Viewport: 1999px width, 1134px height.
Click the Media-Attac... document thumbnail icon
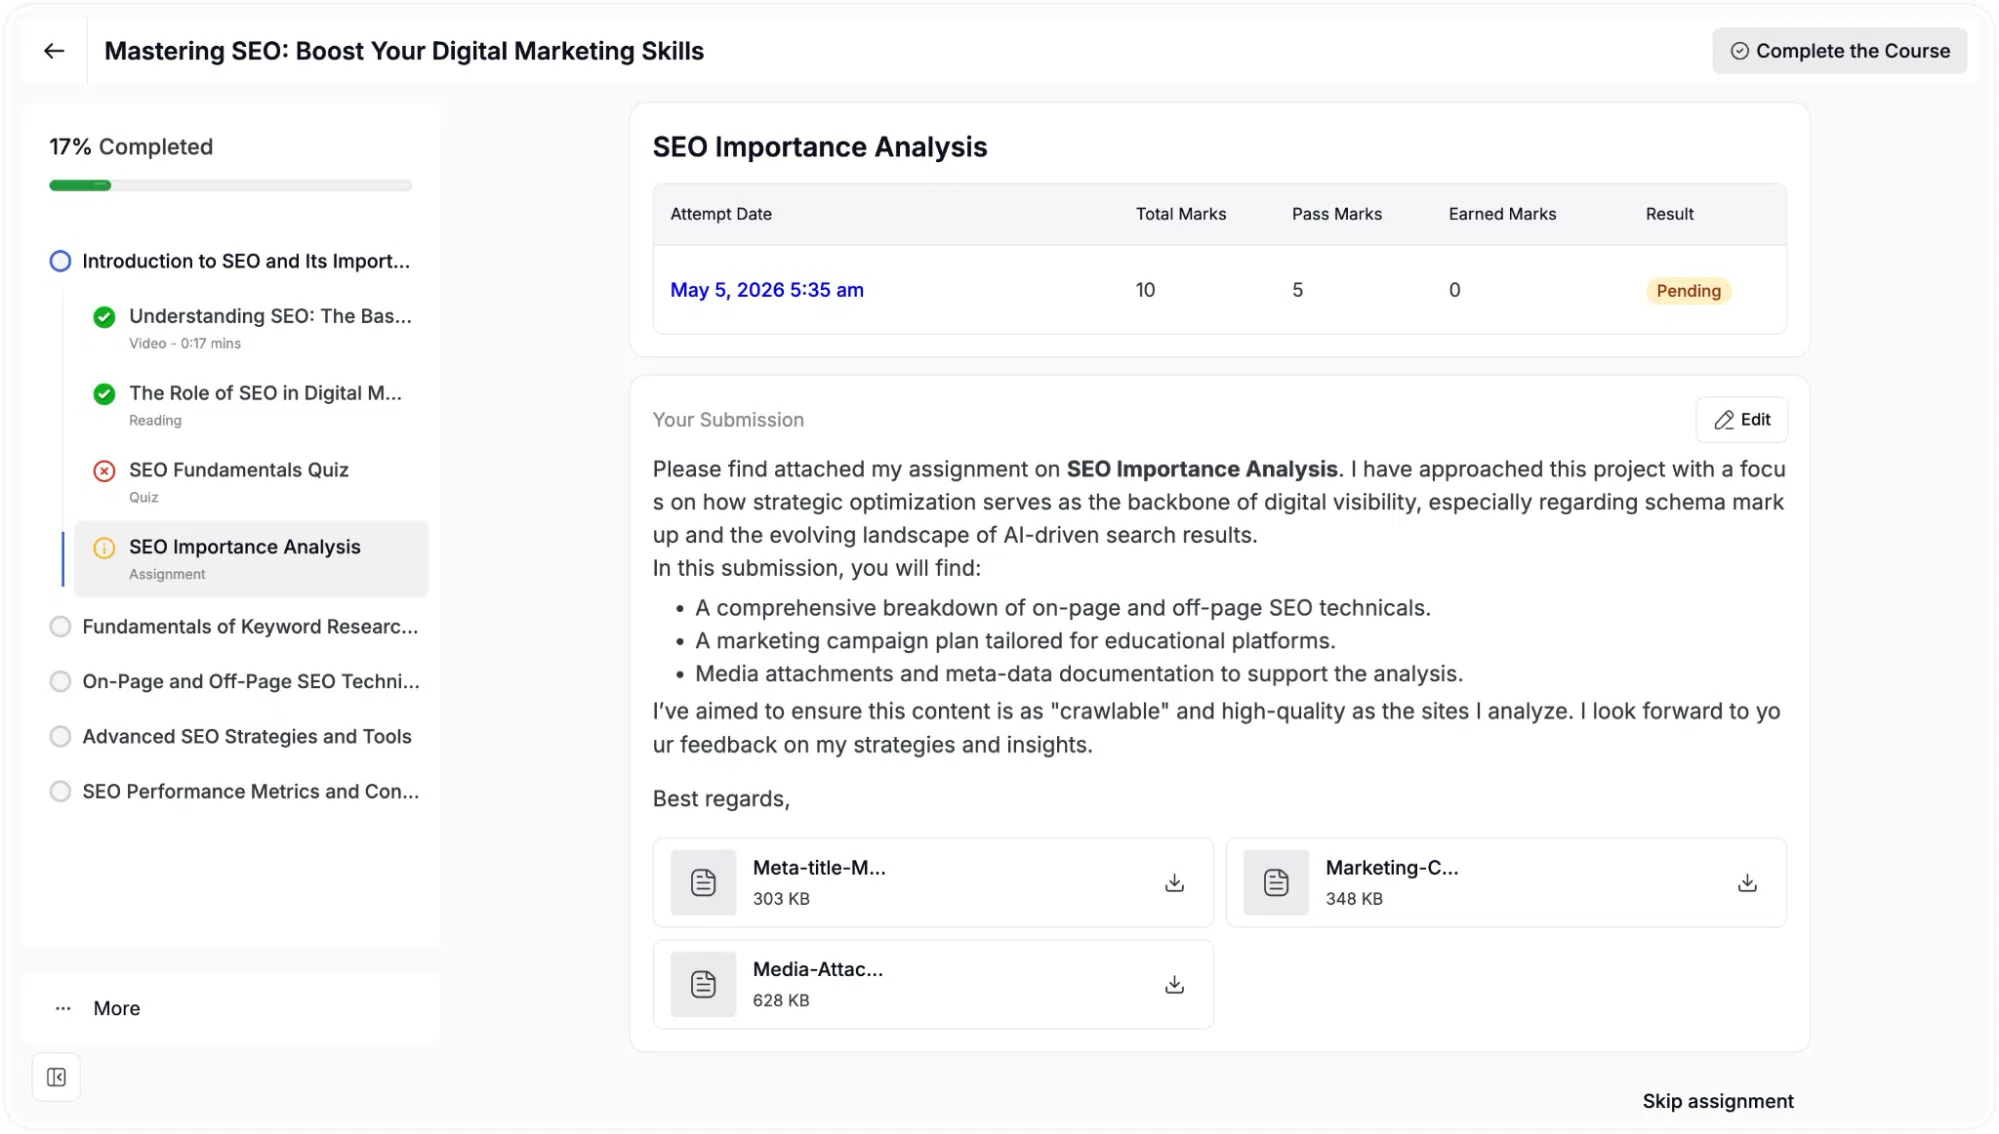(703, 984)
